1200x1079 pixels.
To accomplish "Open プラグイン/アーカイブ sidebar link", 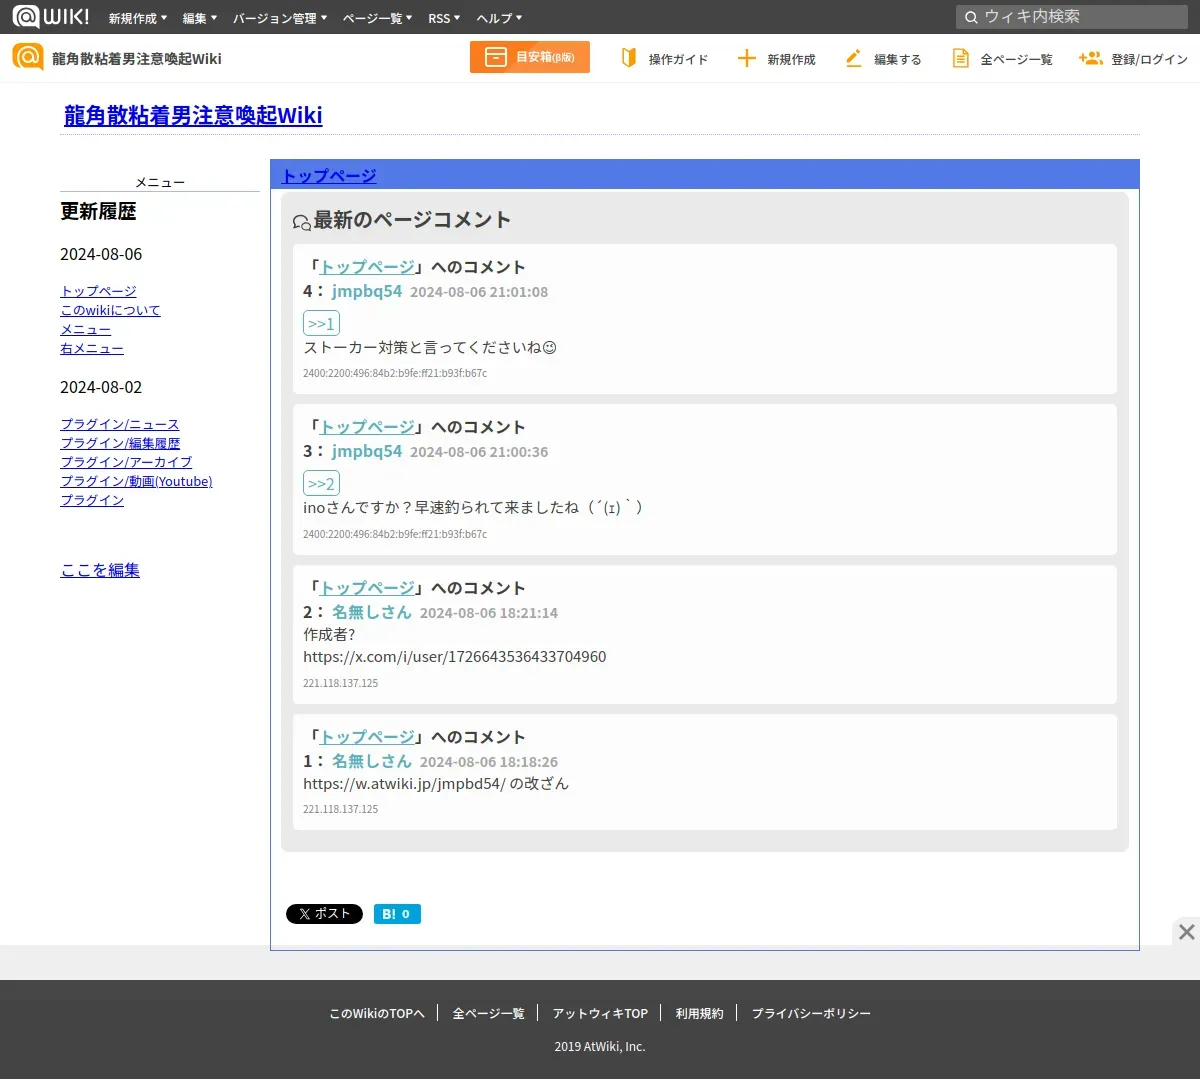I will (126, 462).
